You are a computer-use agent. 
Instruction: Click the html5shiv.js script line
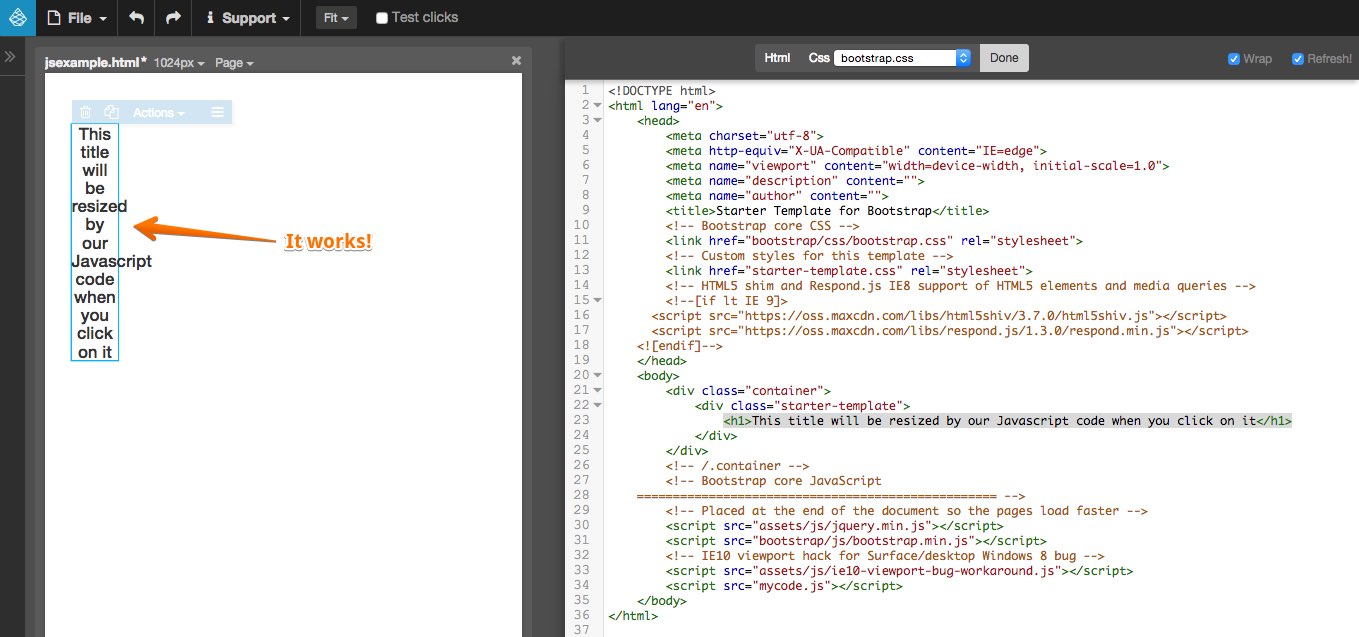pyautogui.click(x=939, y=315)
